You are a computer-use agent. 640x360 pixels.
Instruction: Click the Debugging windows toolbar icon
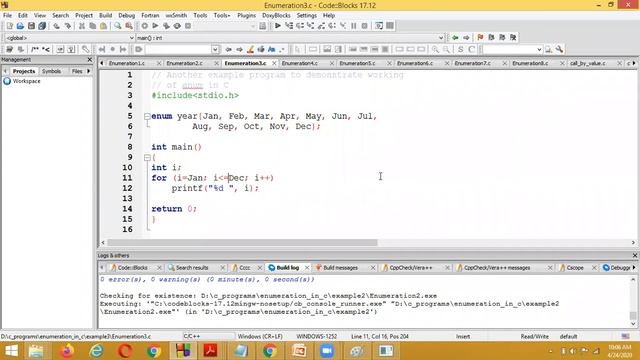tap(379, 26)
